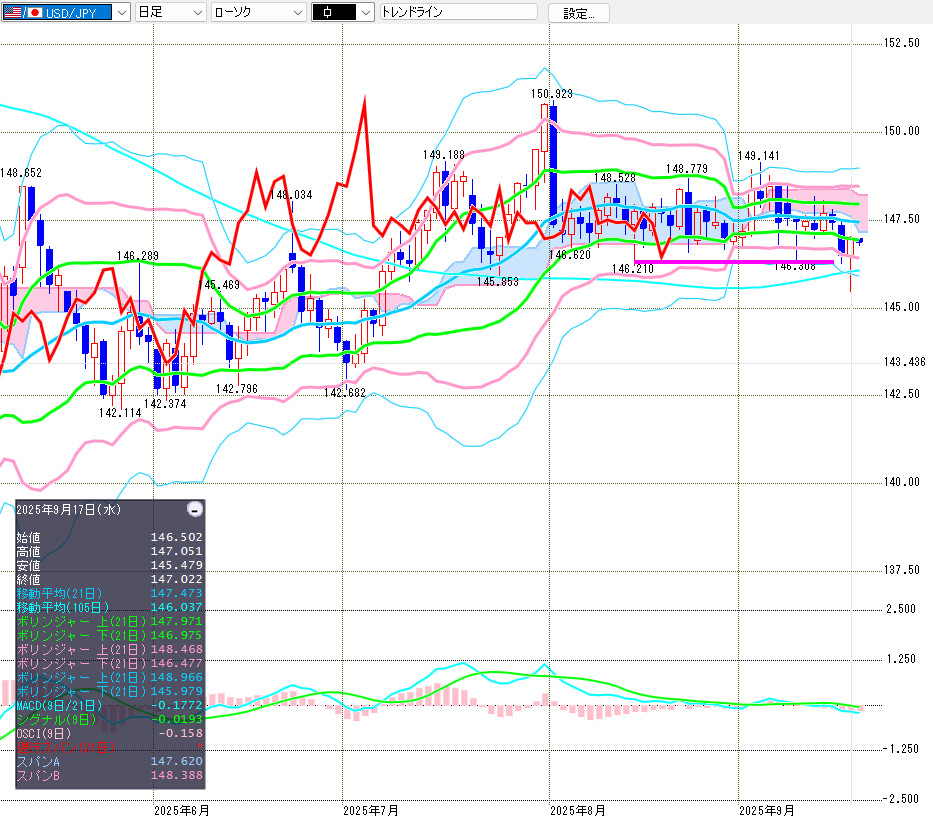Click the 143.436 price axis marker

click(x=903, y=362)
